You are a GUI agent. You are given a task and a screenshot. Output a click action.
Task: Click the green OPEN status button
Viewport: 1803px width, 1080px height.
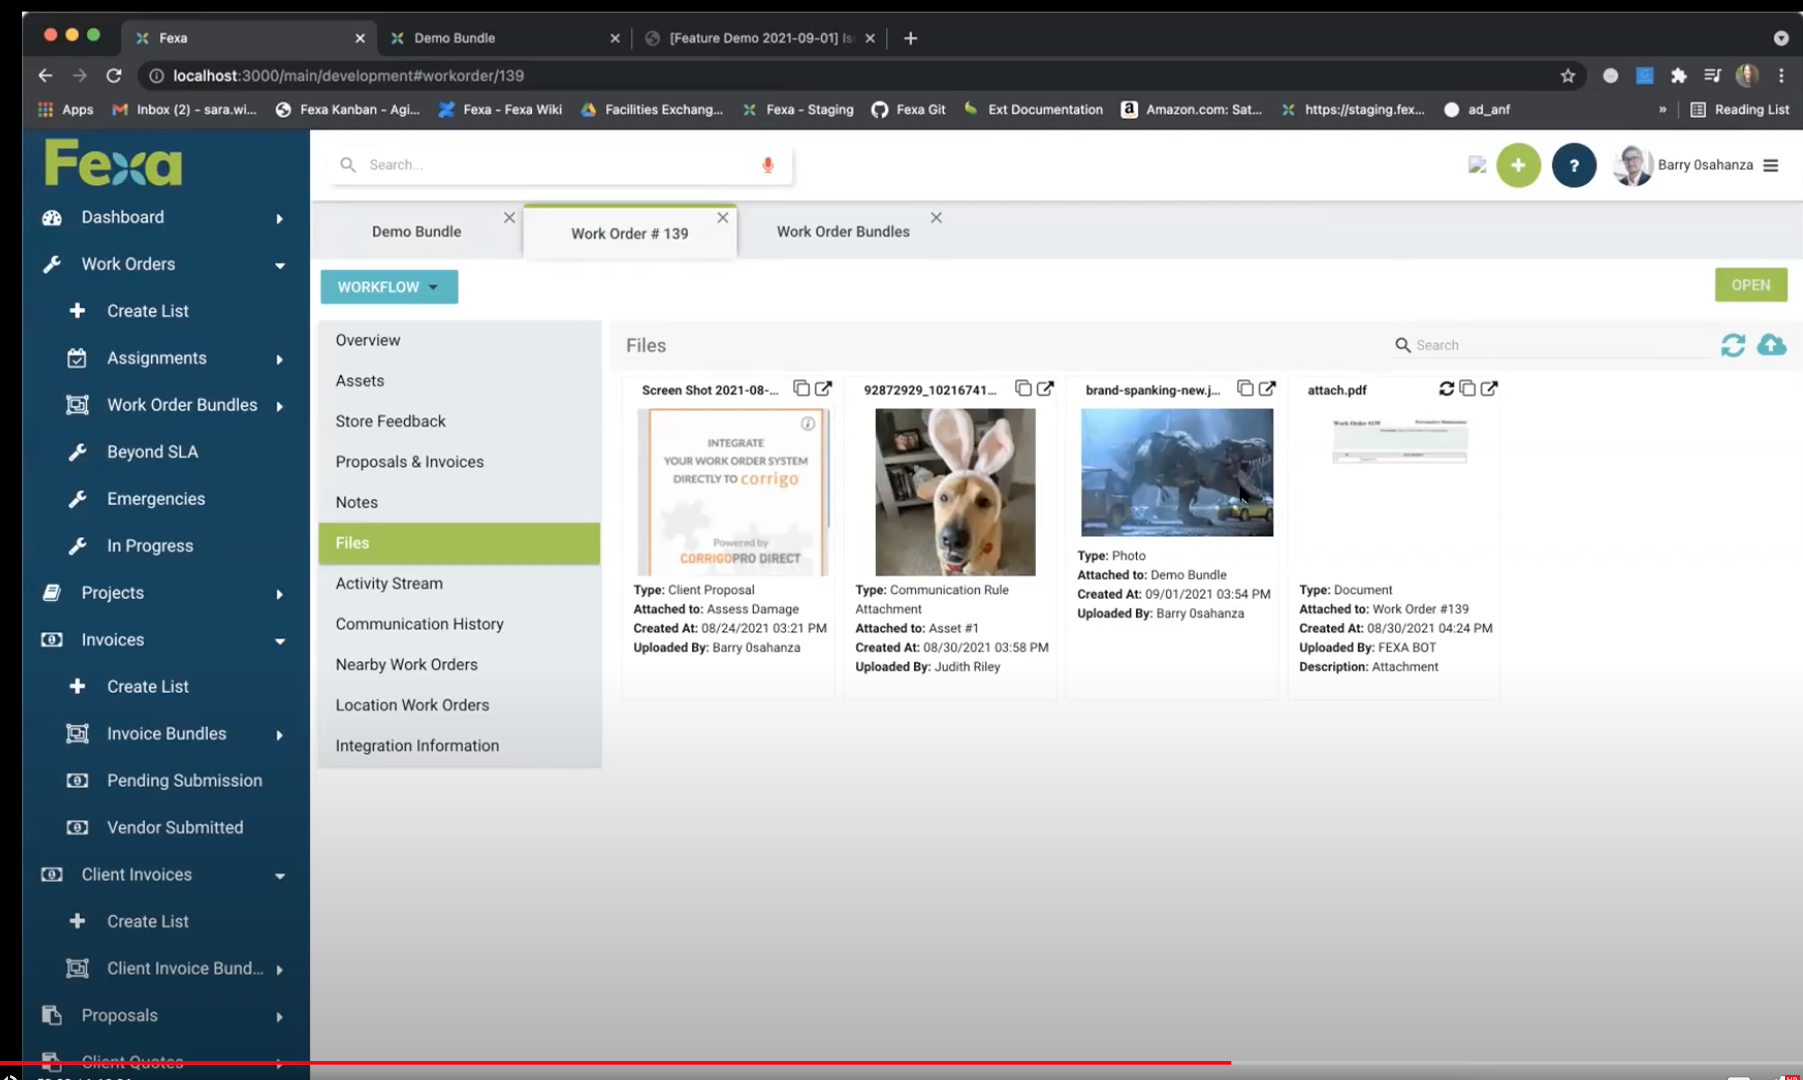(1750, 285)
